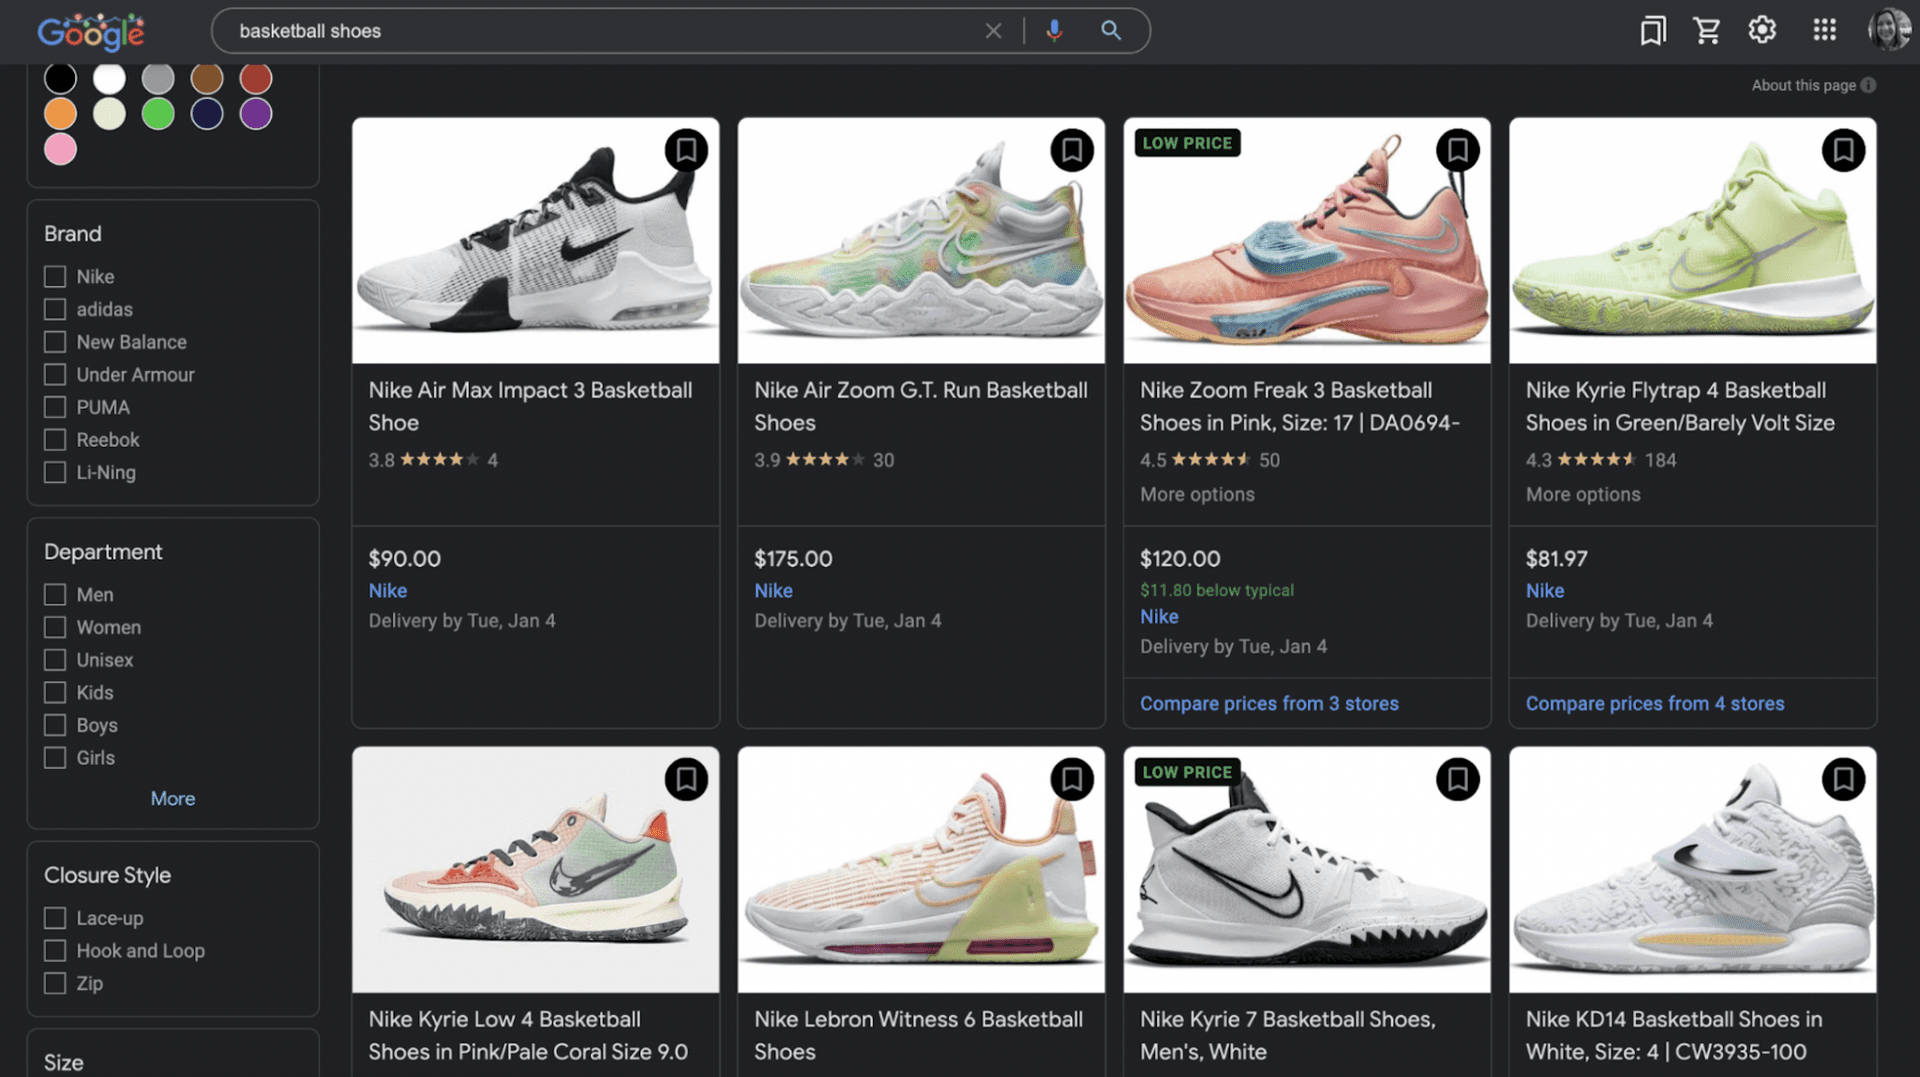The image size is (1920, 1077).
Task: Open More options for Nike Zoom Freak 3
Action: [1196, 493]
